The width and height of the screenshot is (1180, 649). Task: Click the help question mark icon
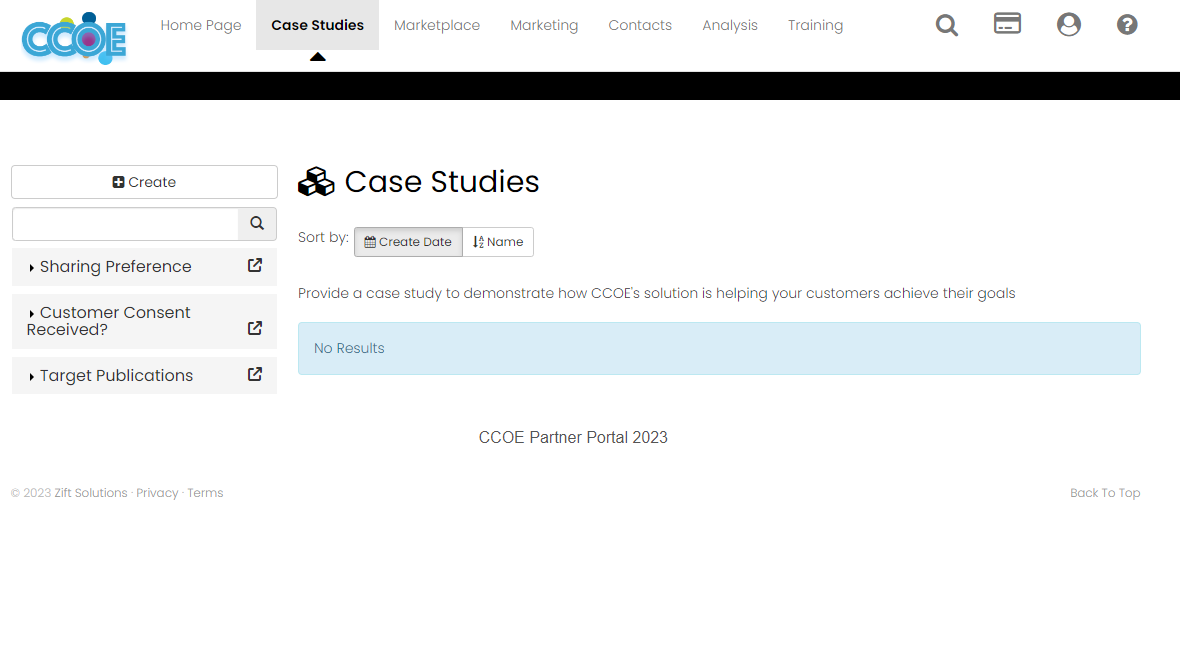click(1127, 24)
